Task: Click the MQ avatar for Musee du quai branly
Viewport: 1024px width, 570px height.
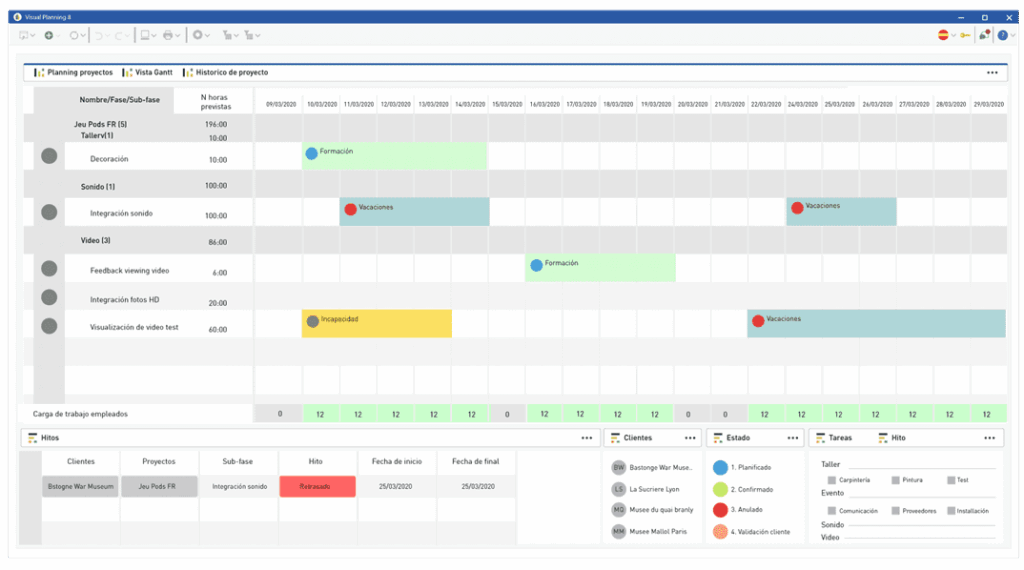Action: click(x=618, y=510)
